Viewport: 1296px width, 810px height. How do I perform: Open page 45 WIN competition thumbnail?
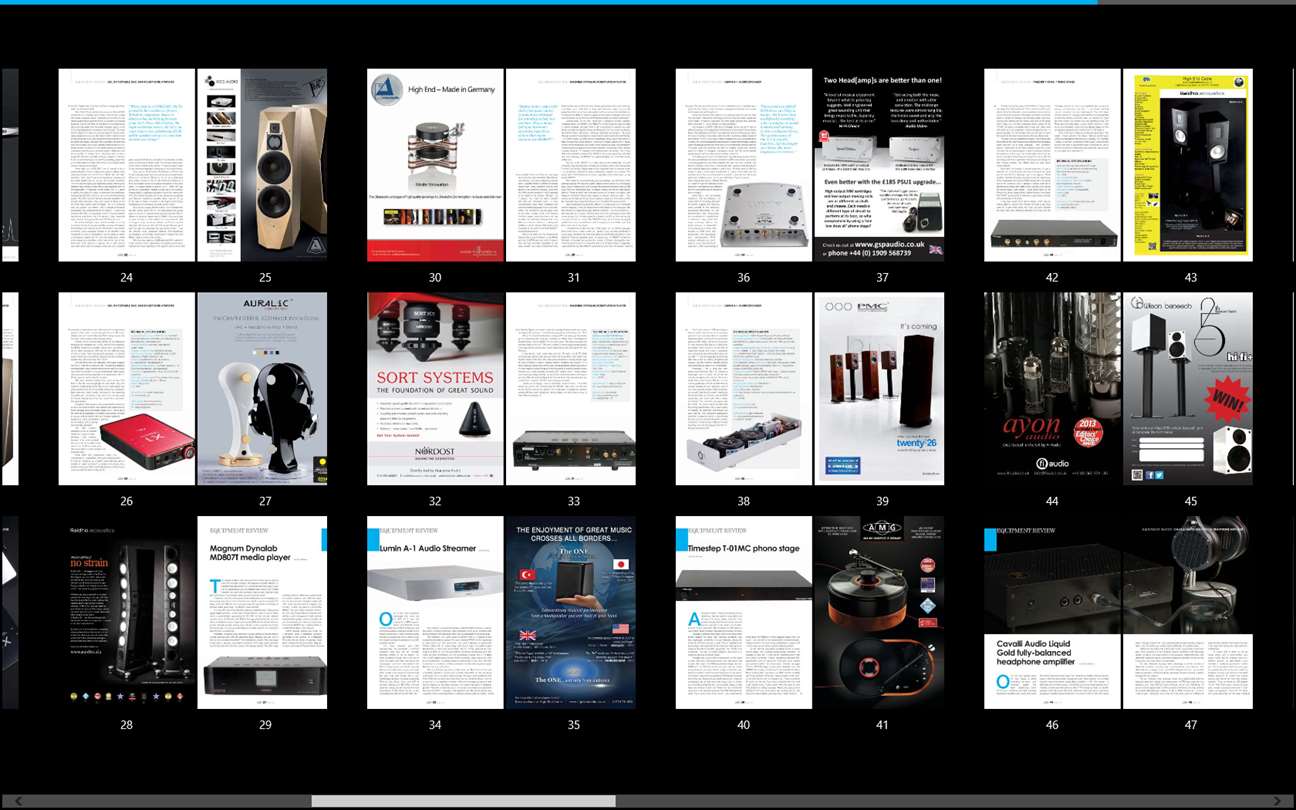coord(1188,389)
